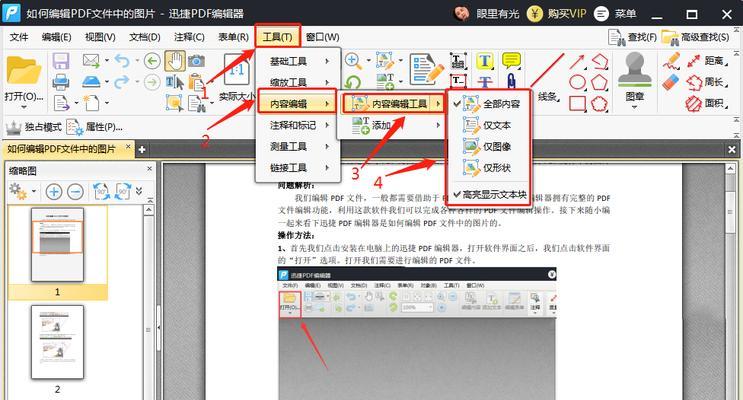
Task: Select the yellow highlight text T tool
Action: click(484, 61)
